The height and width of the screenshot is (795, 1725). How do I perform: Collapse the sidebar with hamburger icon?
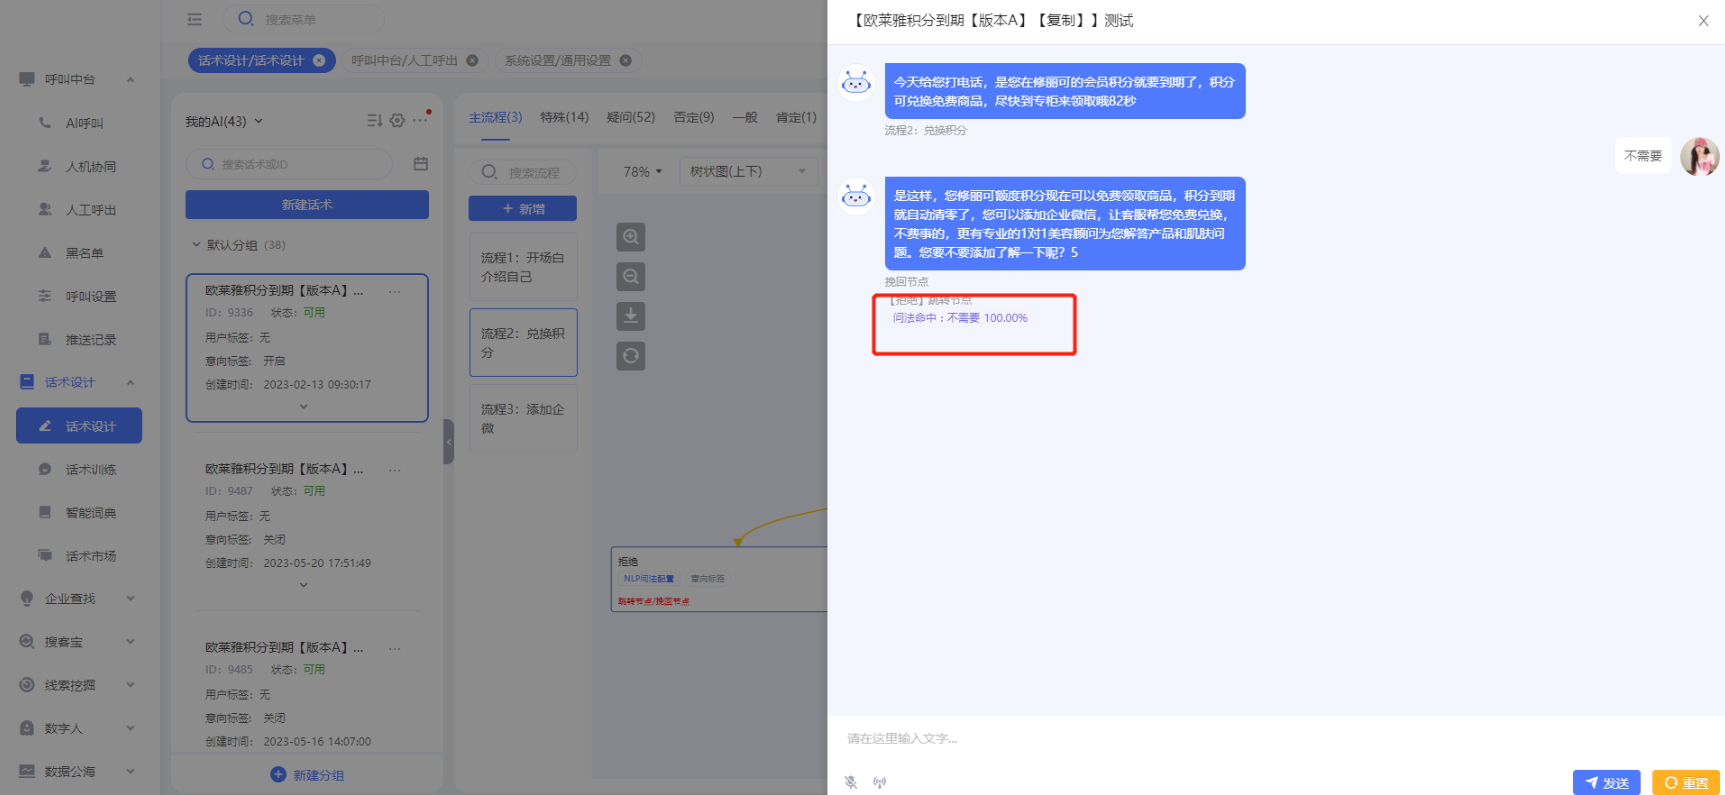click(194, 19)
